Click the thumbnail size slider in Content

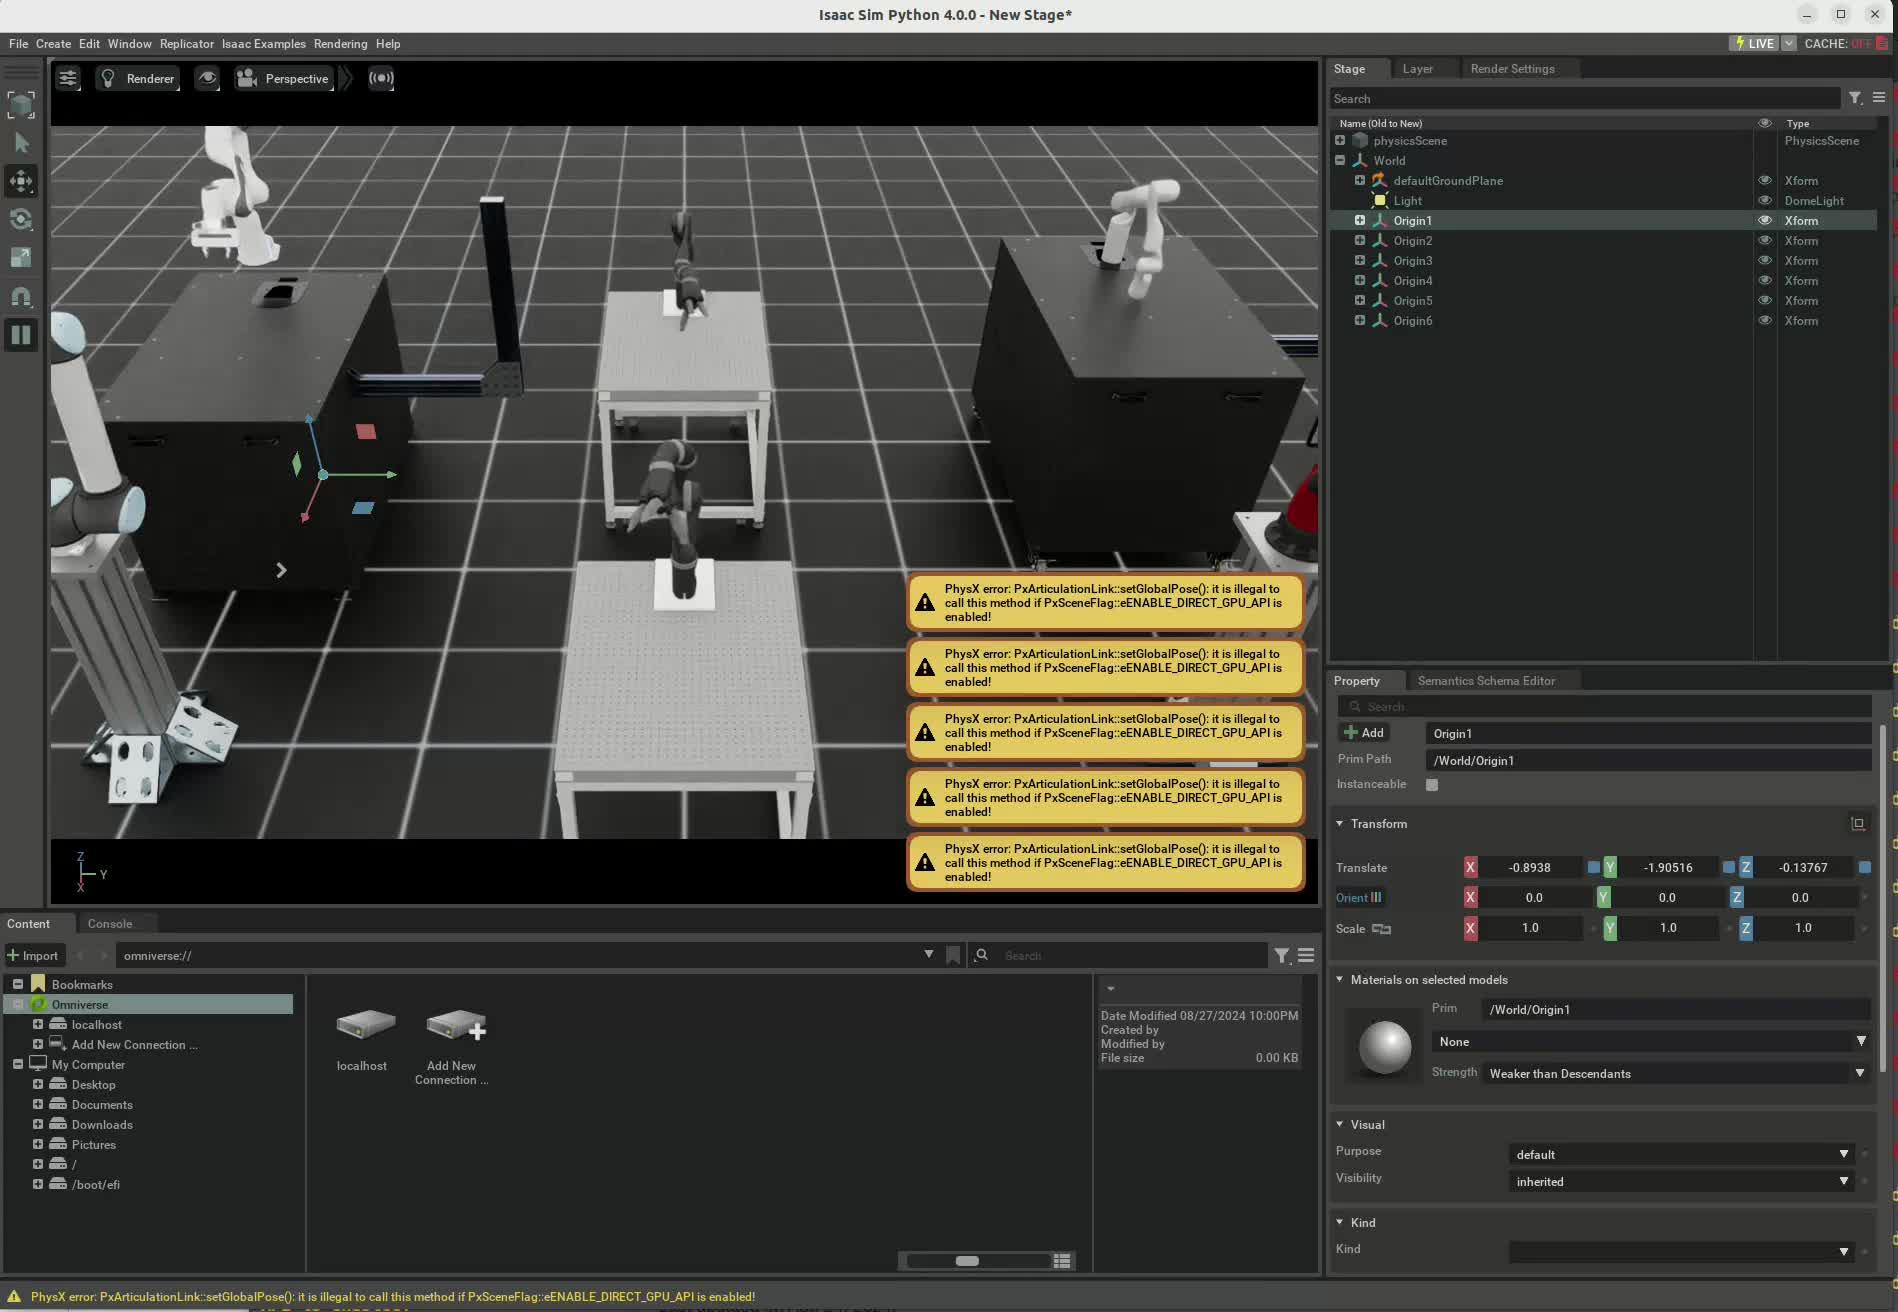click(967, 1261)
